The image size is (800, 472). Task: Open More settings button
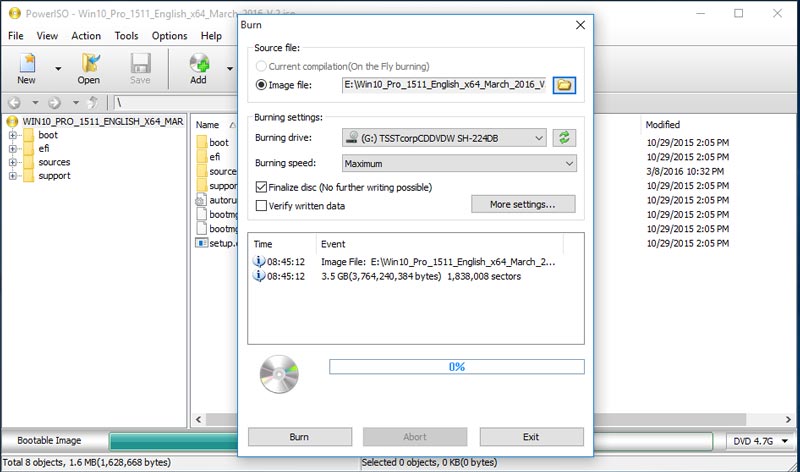pyautogui.click(x=523, y=204)
